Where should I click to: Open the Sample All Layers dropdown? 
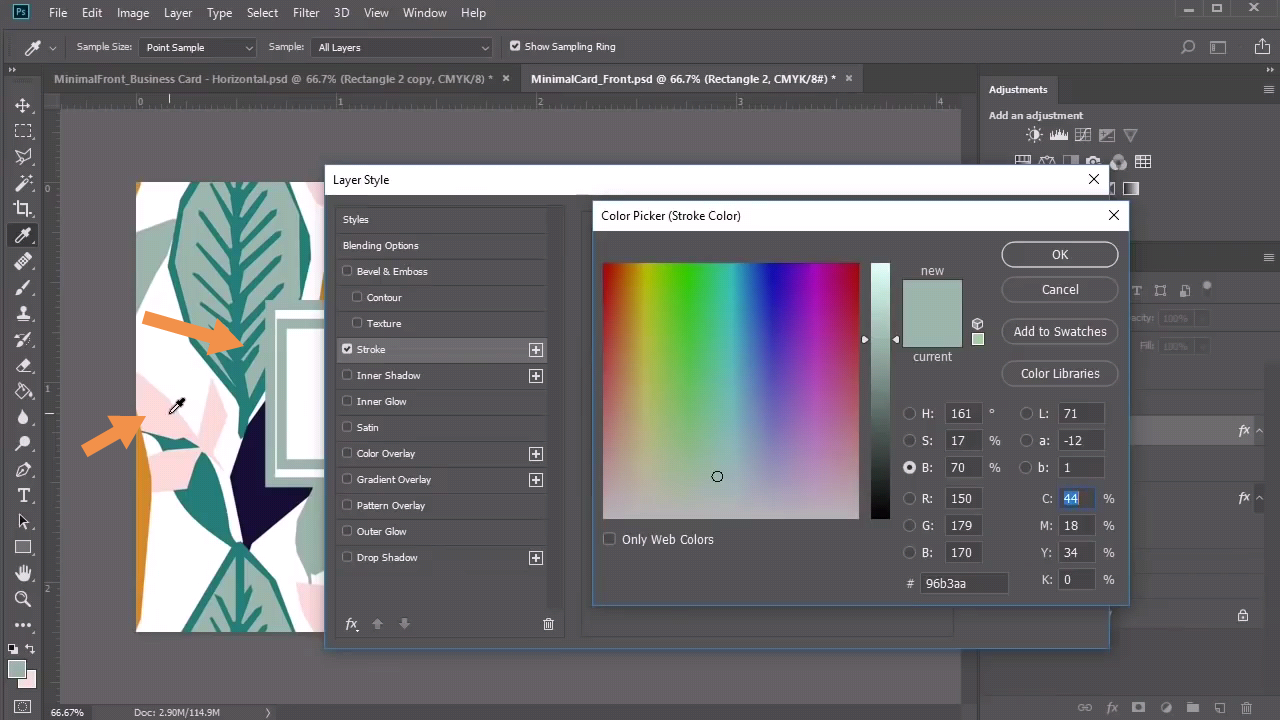[x=403, y=47]
